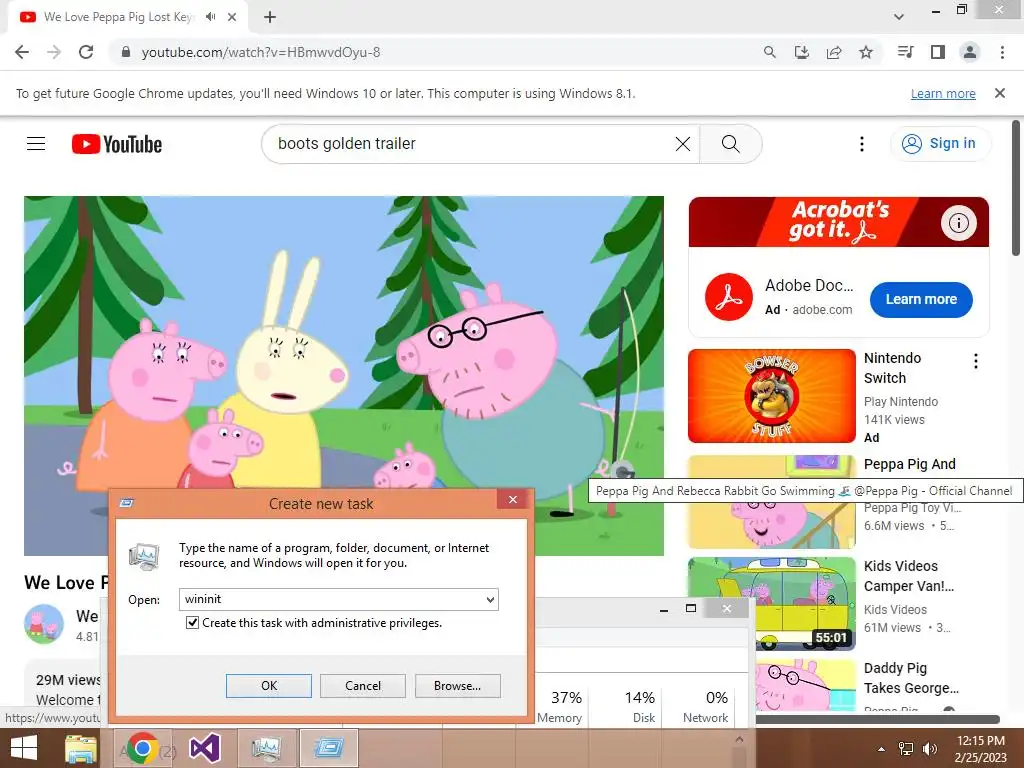Click OK in Create new task dialog
This screenshot has width=1024, height=768.
(x=269, y=686)
